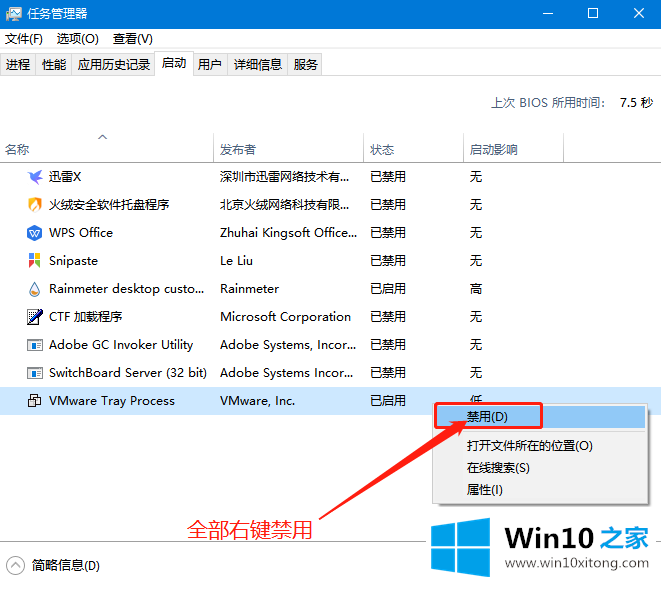661x589 pixels.
Task: Sort by 启动影响 column header
Action: (513, 150)
